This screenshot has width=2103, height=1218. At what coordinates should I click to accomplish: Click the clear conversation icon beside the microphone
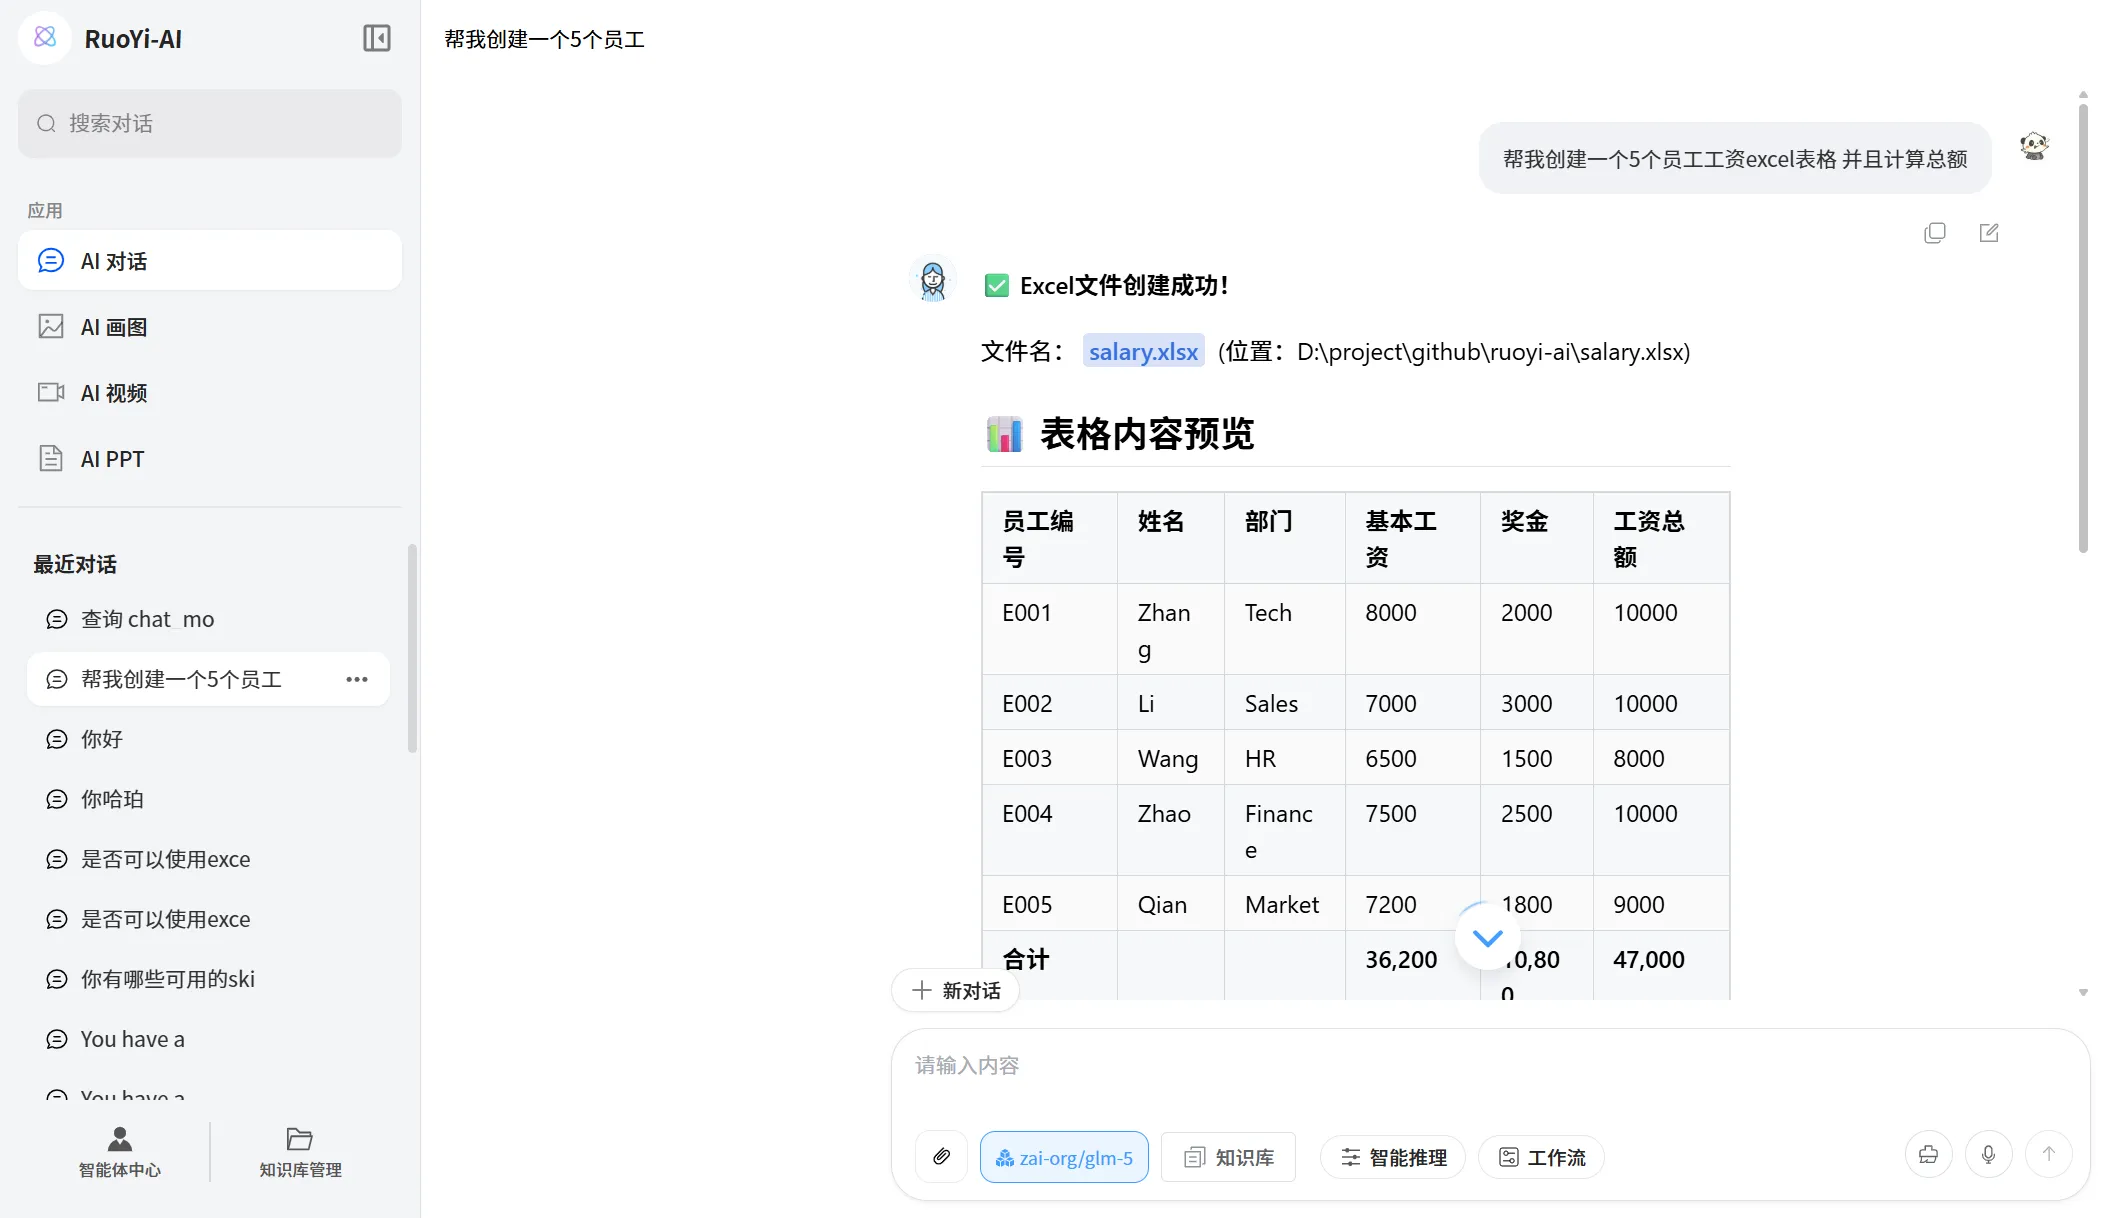pos(1929,1153)
